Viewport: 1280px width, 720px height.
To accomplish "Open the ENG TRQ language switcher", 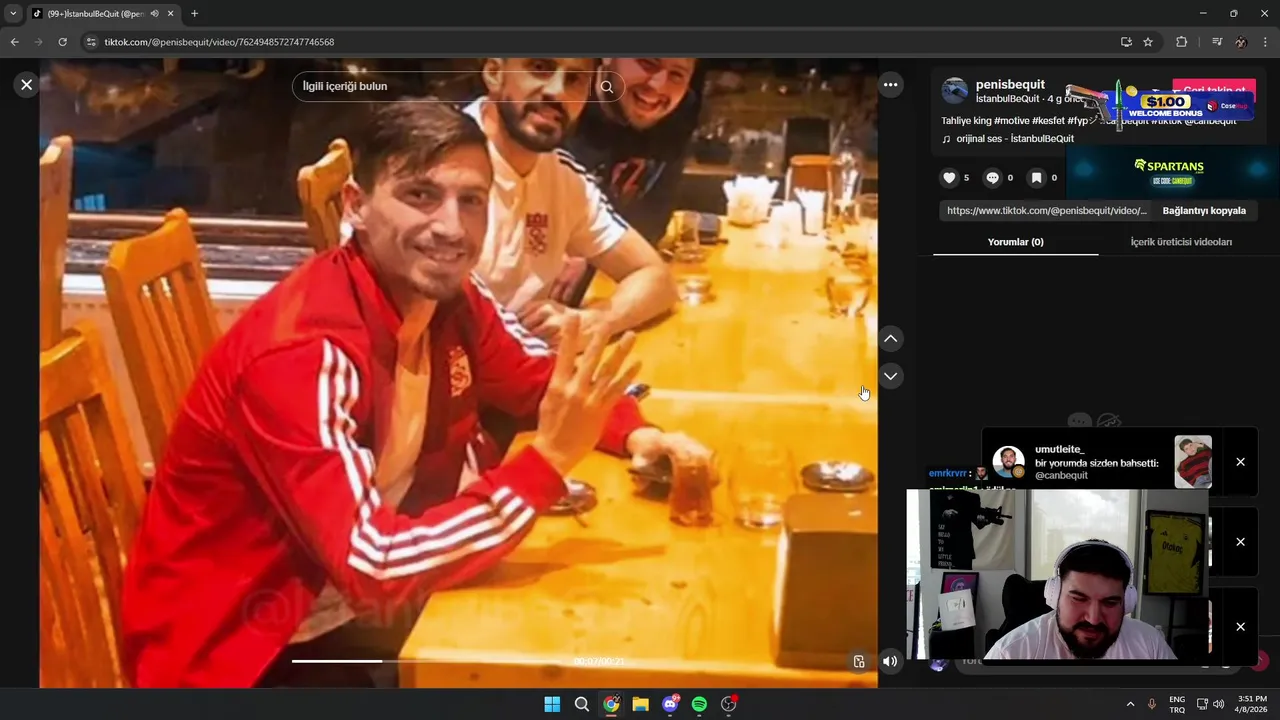I will (x=1177, y=704).
